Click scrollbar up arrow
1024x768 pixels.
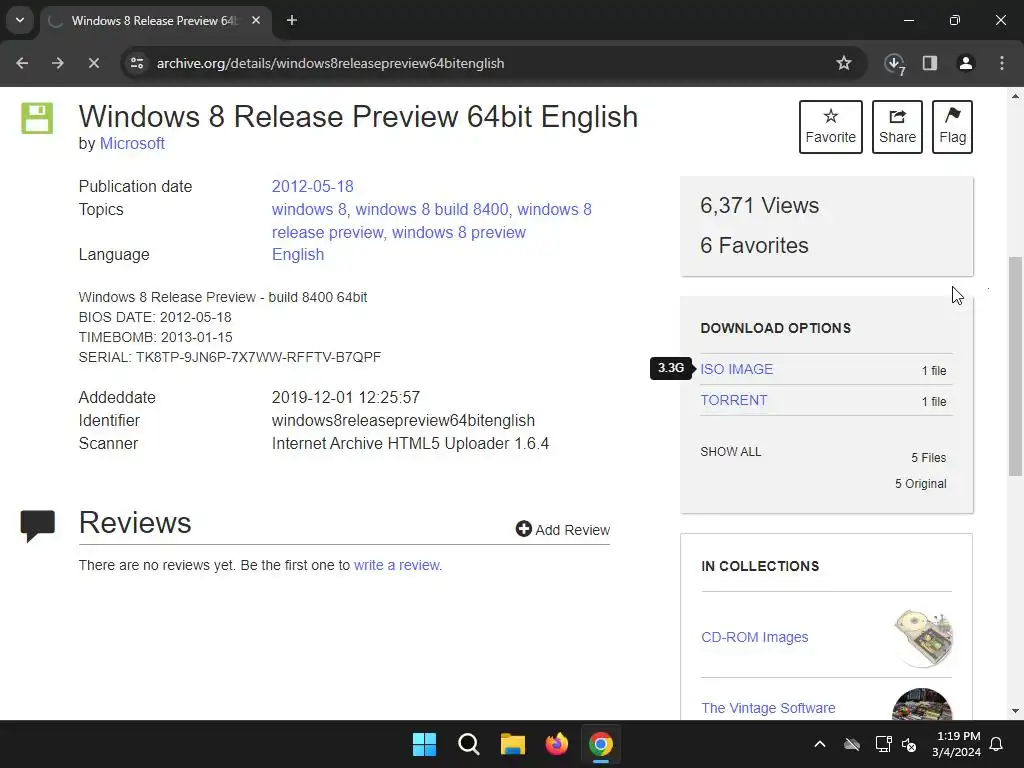(1015, 96)
